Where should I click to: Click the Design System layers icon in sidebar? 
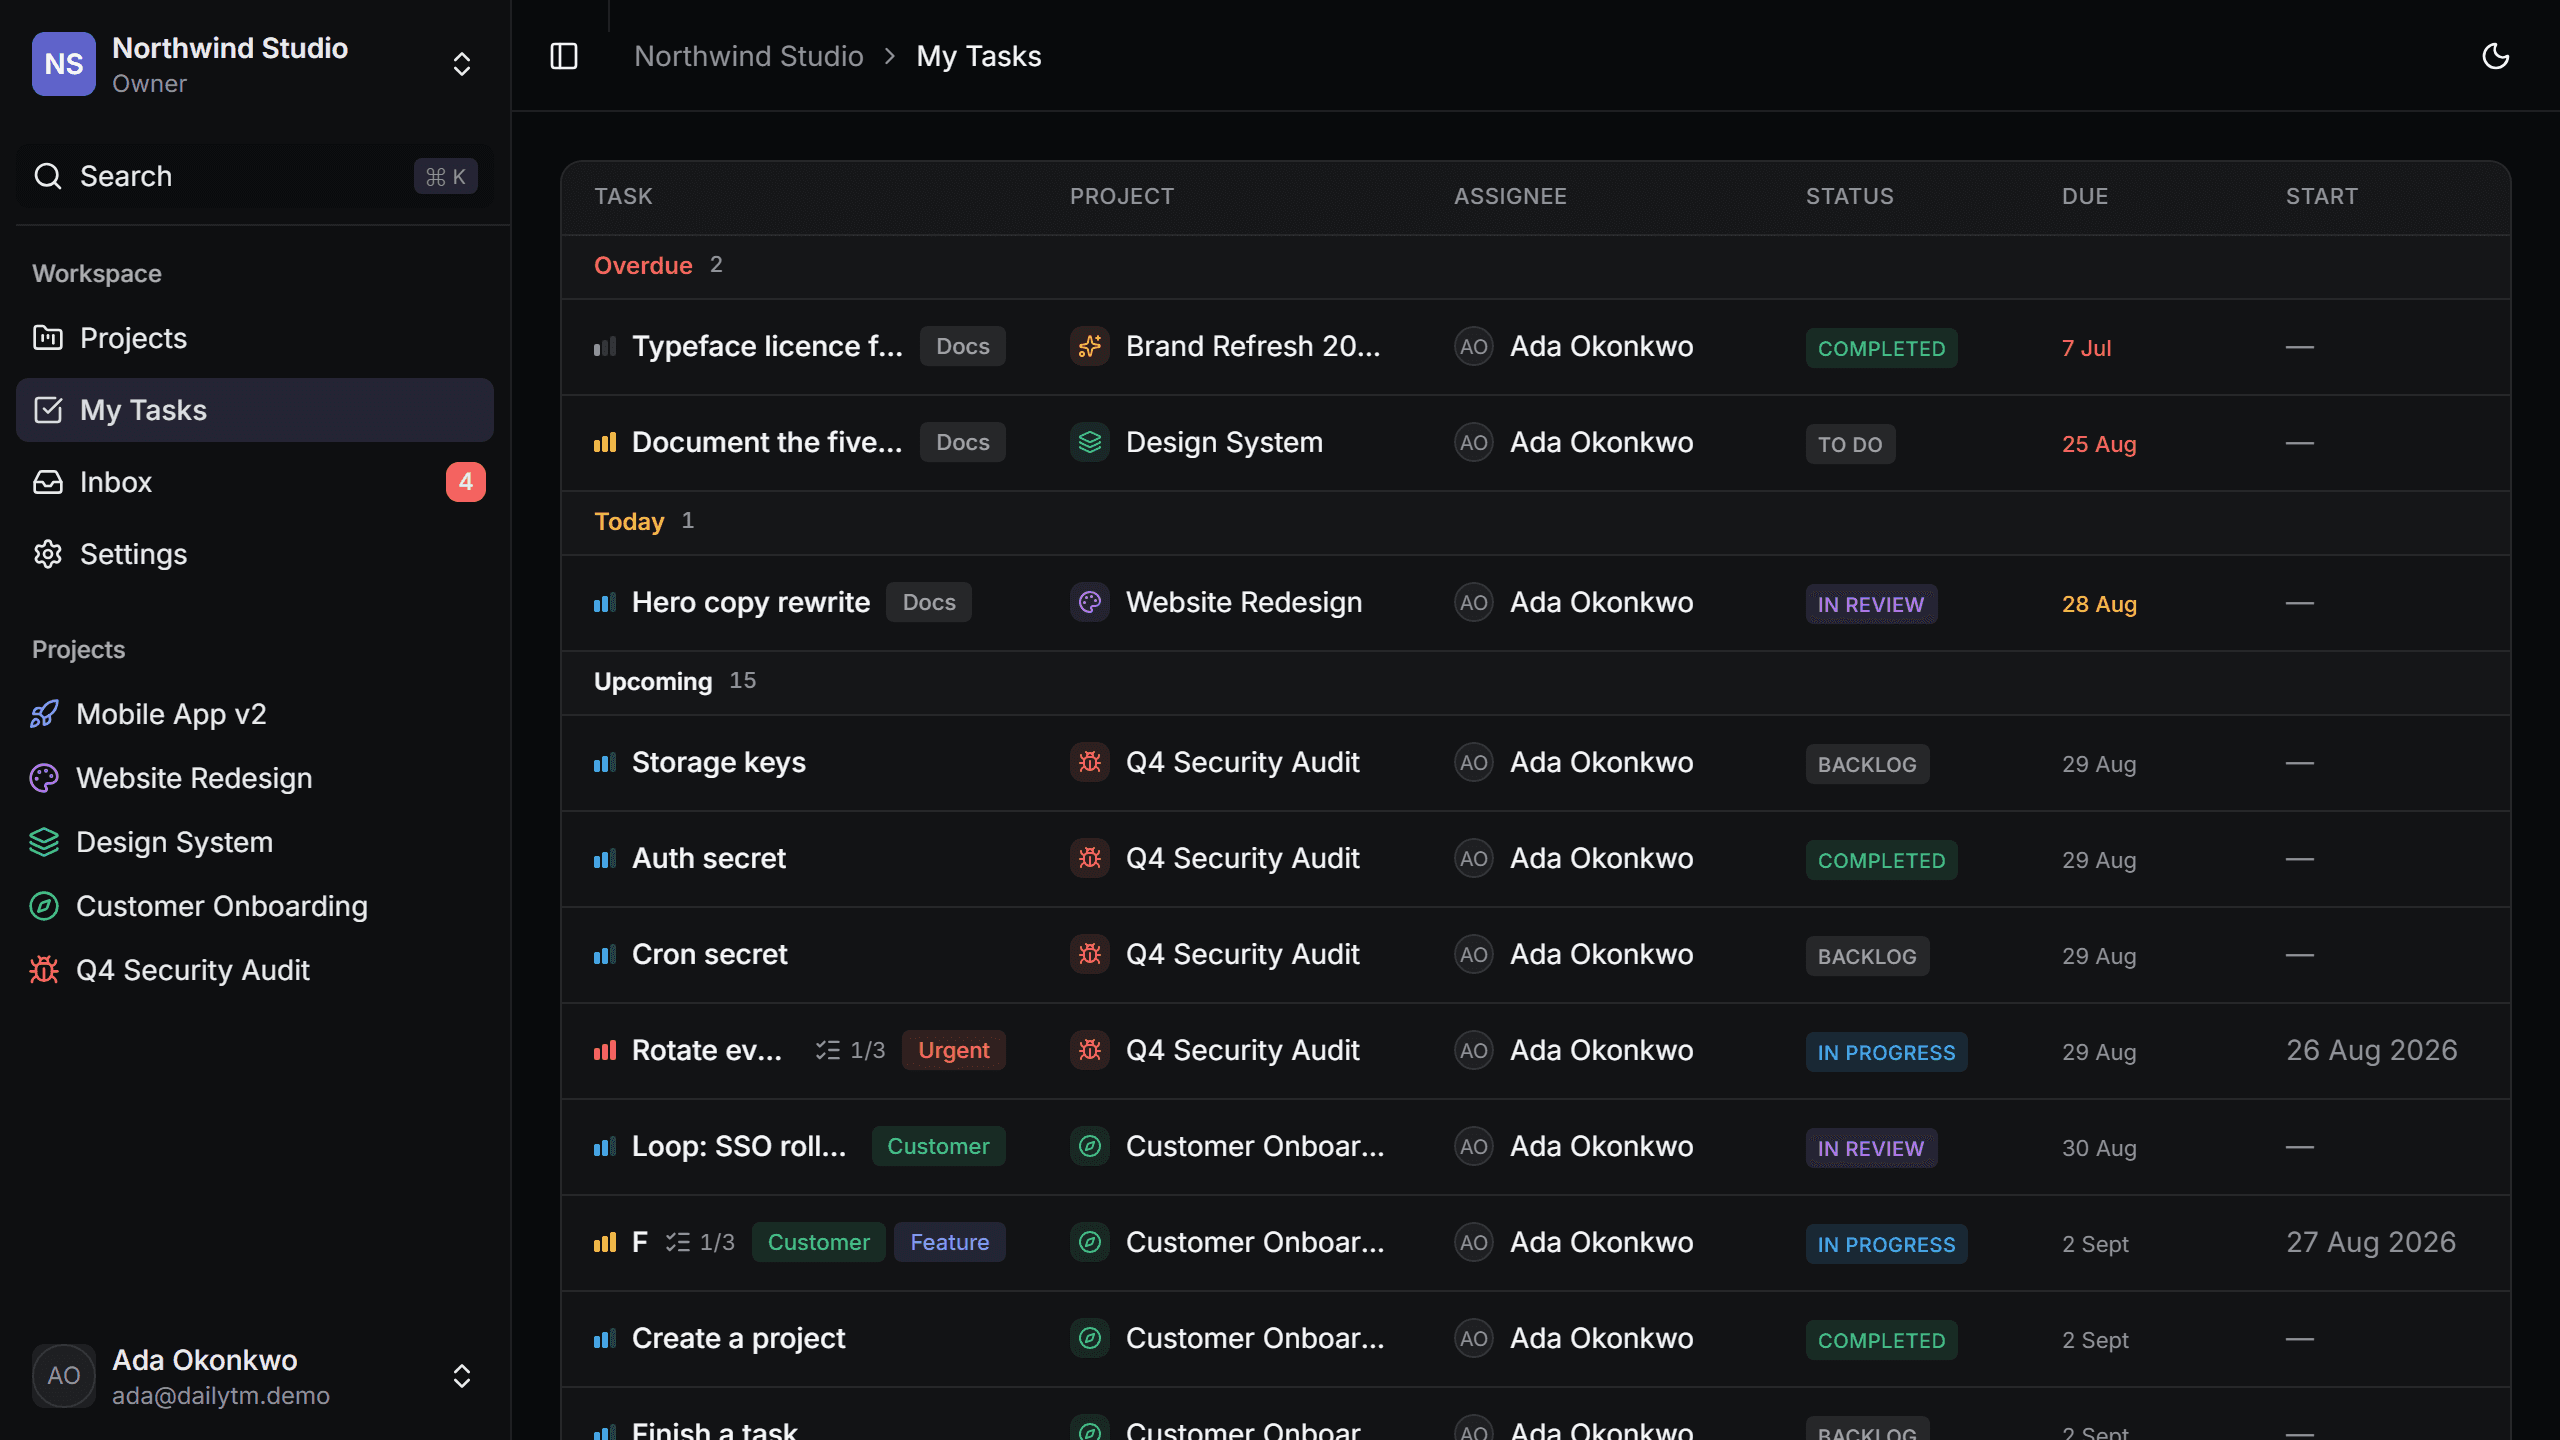click(x=44, y=842)
